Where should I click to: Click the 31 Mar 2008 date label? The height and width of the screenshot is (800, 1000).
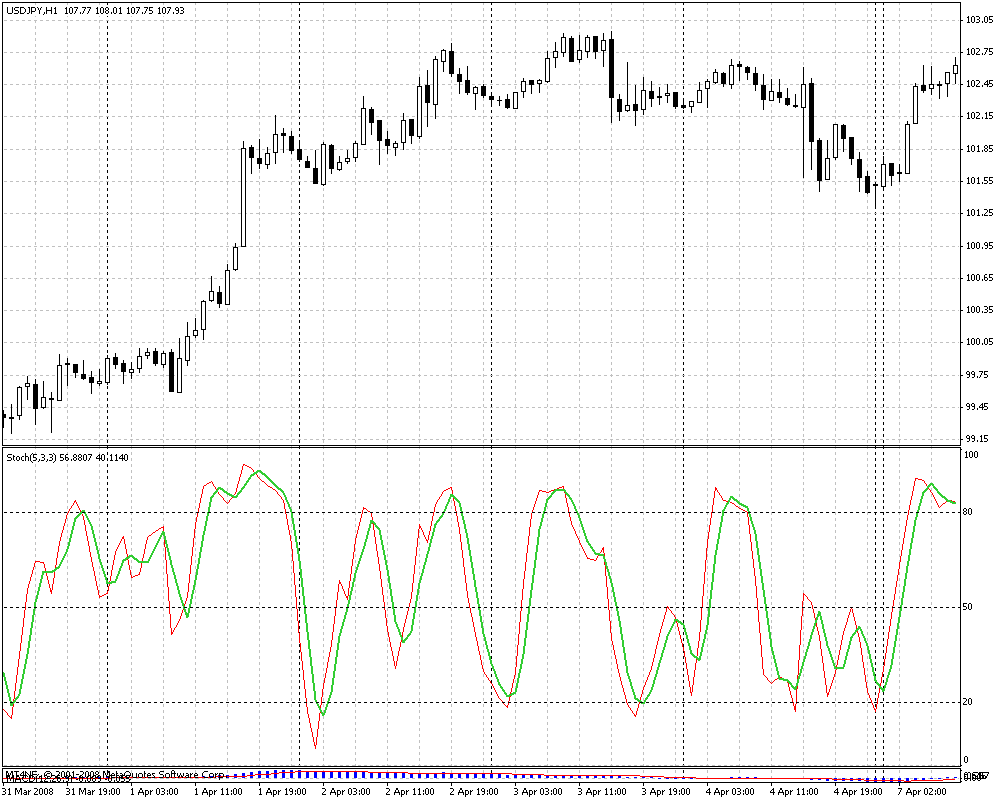(29, 791)
